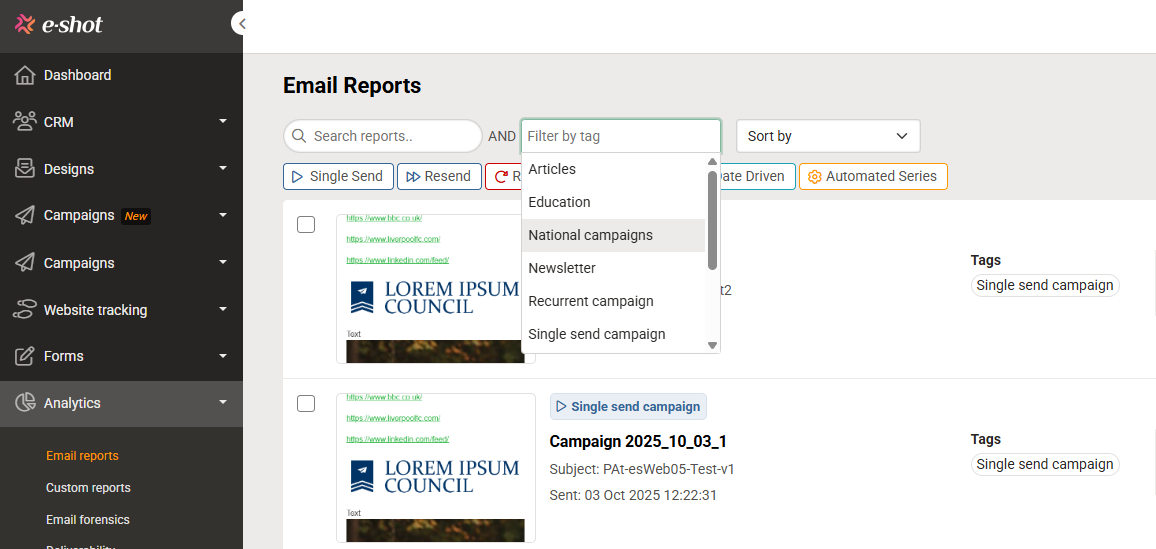Select the Education tag option
1156x549 pixels.
click(613, 202)
